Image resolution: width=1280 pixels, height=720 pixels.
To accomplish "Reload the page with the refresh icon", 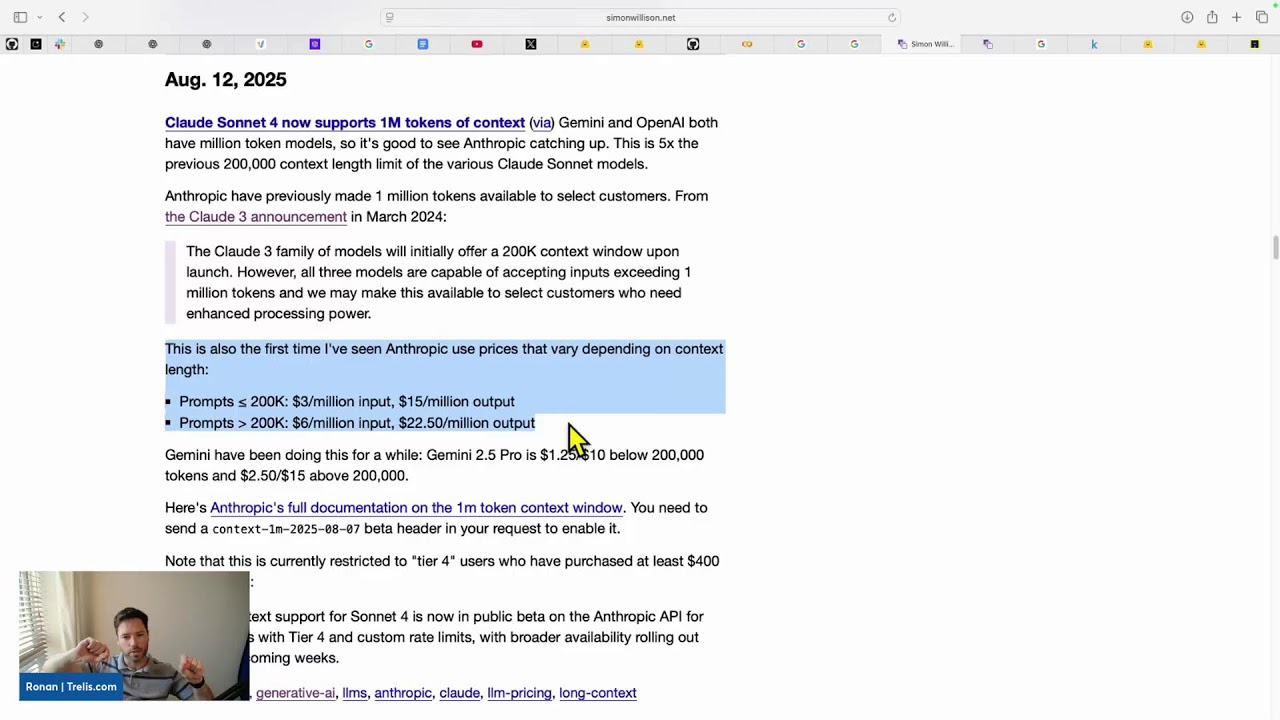I will tap(891, 17).
